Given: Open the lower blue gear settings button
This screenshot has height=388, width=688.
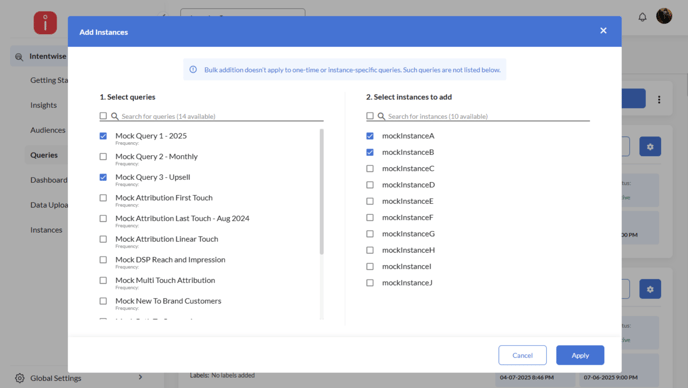Looking at the screenshot, I should click(650, 289).
